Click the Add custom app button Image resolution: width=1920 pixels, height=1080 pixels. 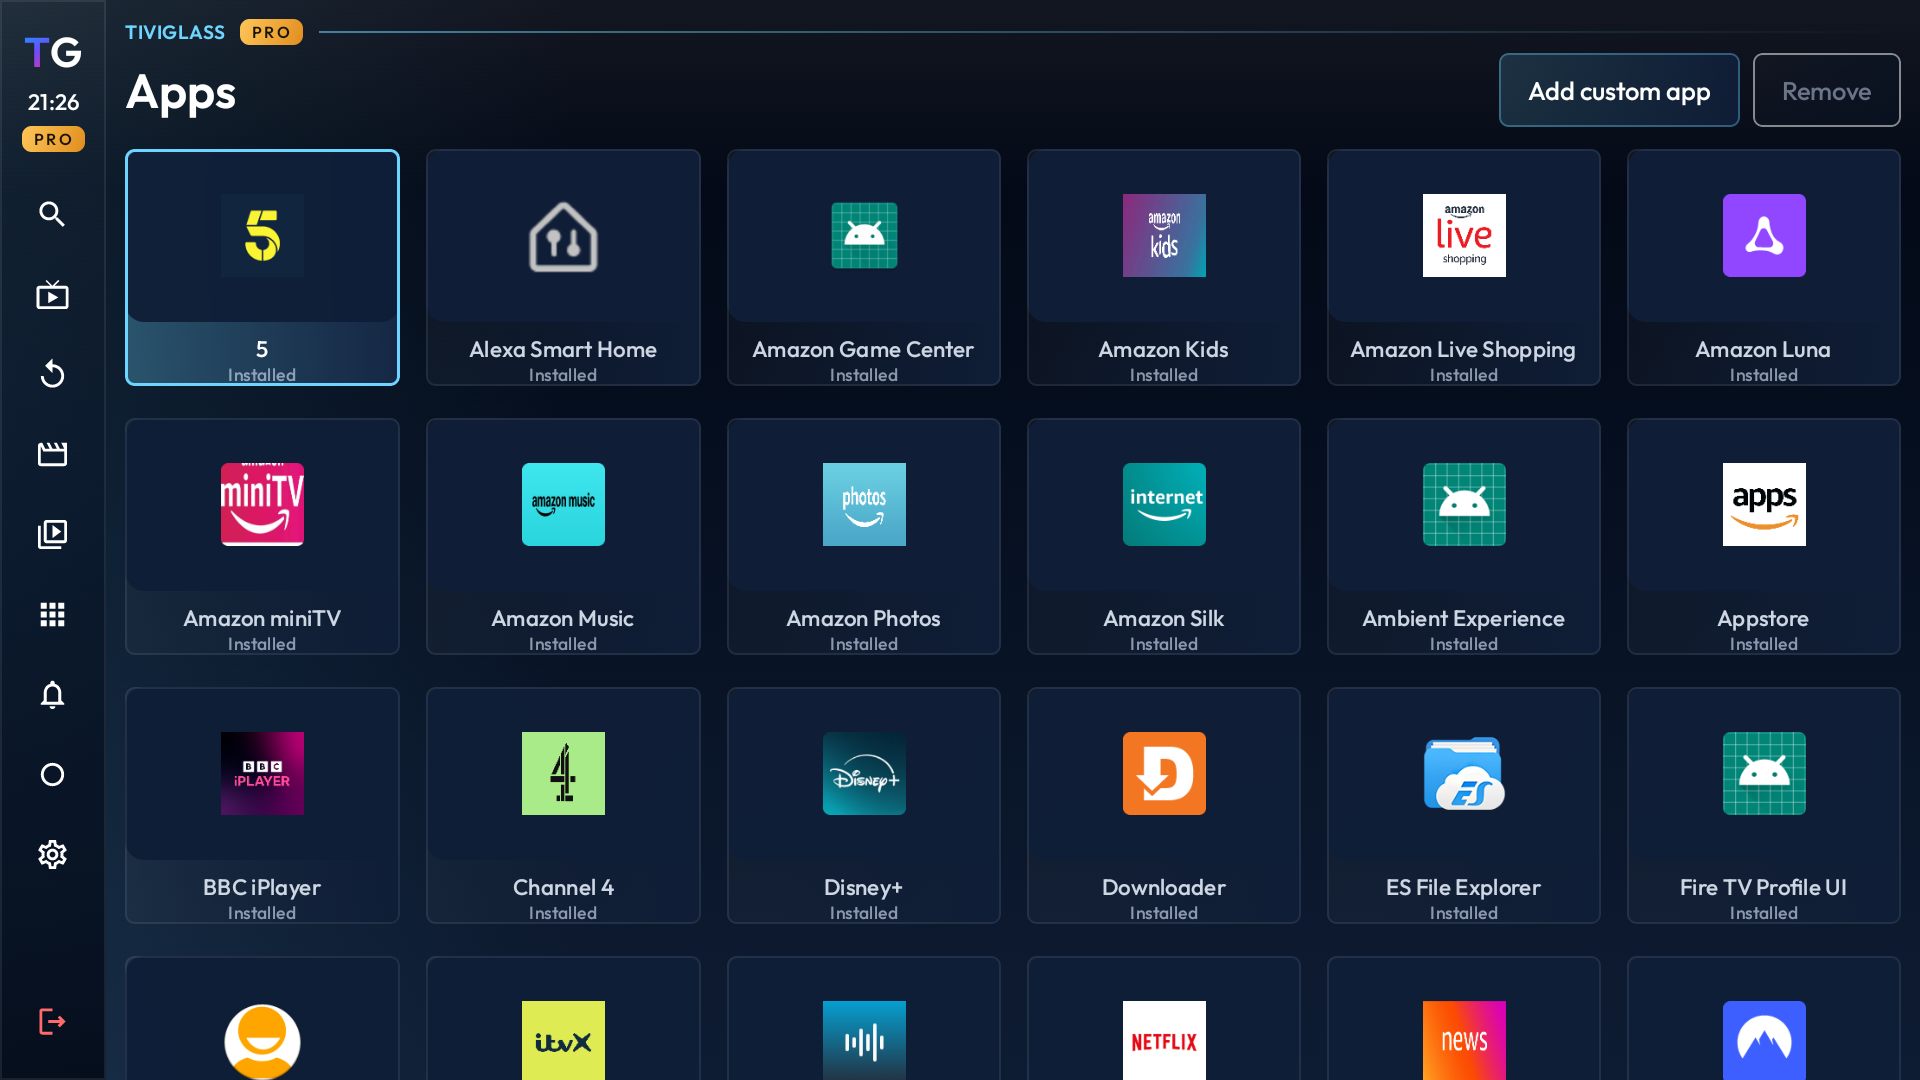[x=1619, y=91]
